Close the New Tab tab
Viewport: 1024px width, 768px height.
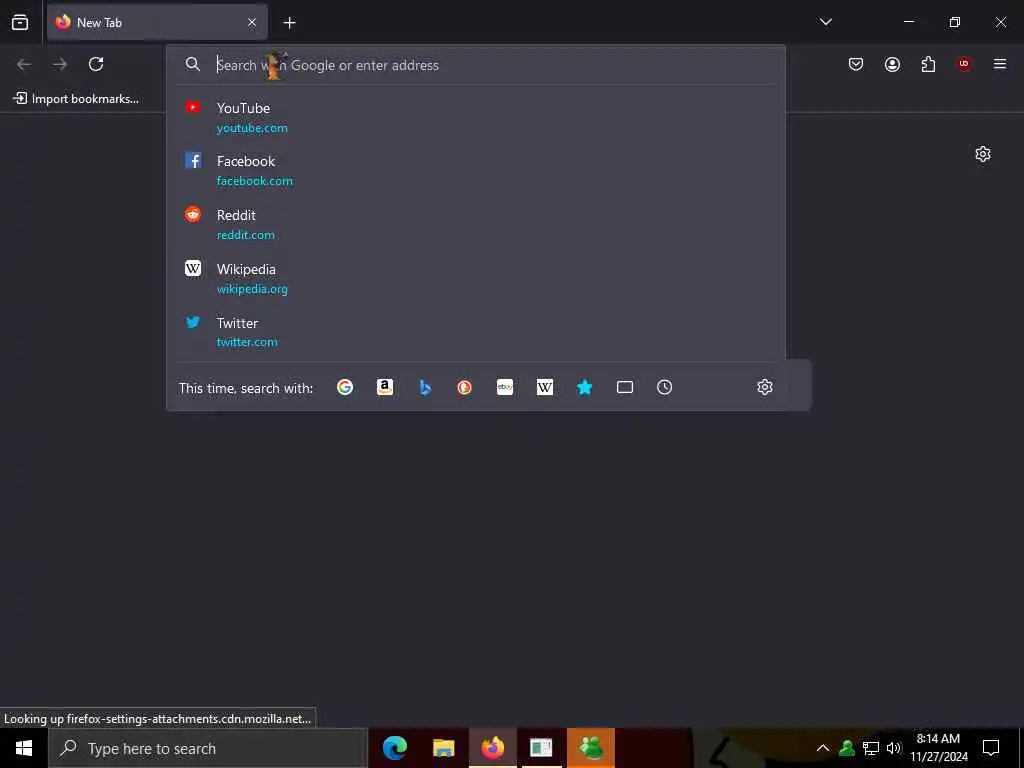click(x=252, y=22)
